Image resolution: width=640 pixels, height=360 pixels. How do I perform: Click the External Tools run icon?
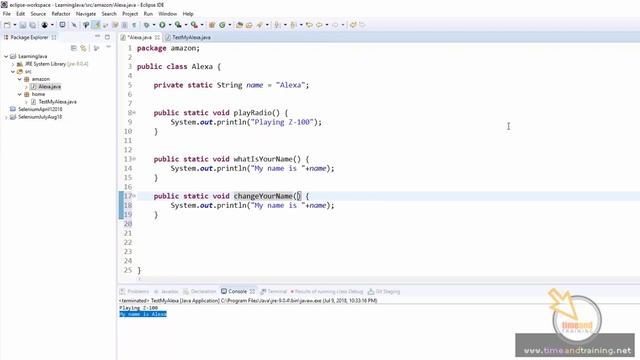point(194,25)
